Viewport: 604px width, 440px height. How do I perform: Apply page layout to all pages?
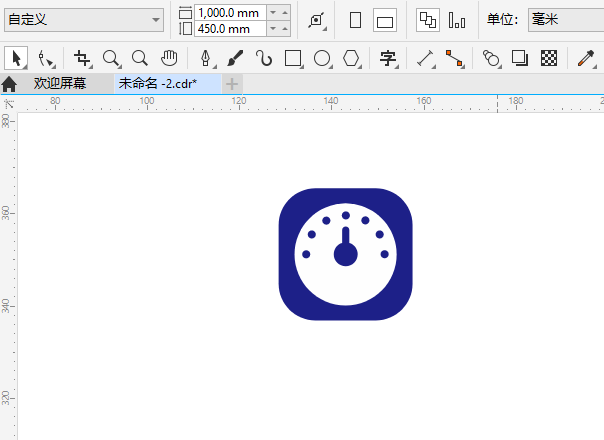coord(428,20)
